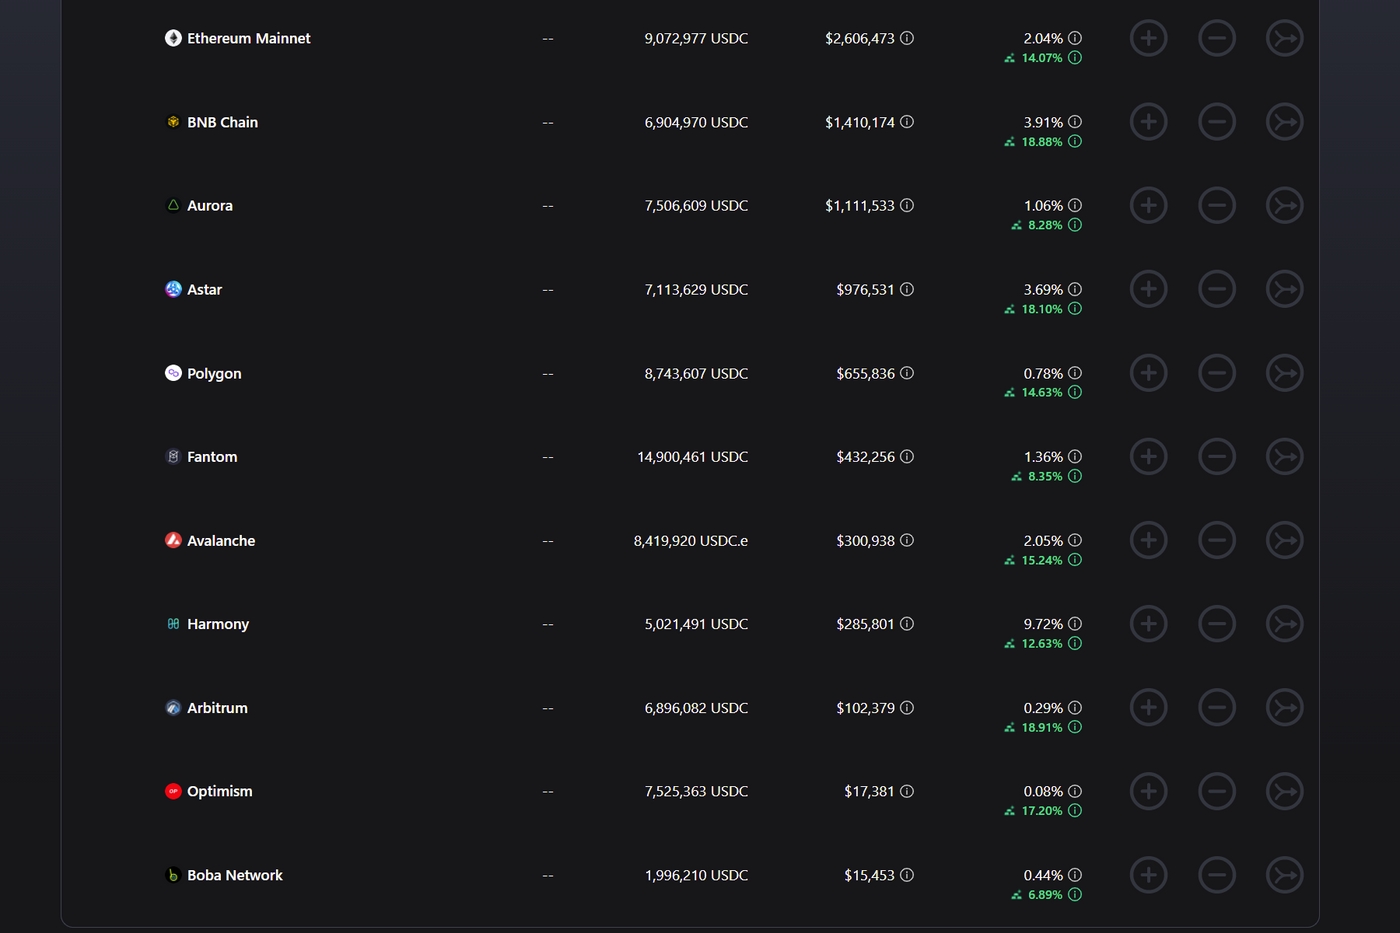Click the plus icon in Aurora row

click(1148, 205)
